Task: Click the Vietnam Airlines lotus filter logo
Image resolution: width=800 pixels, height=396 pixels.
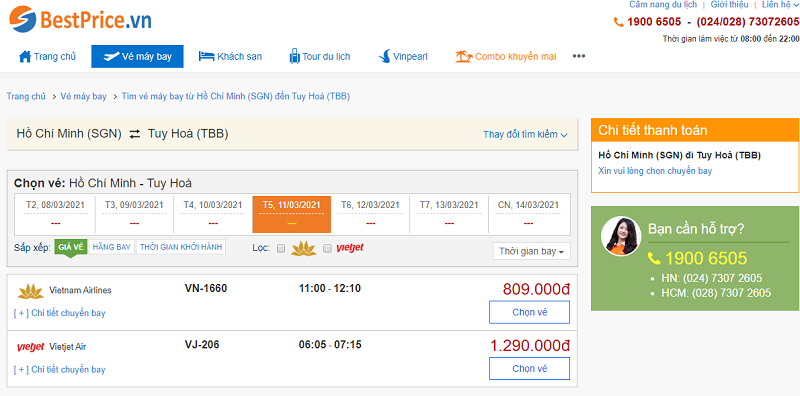Action: click(304, 249)
